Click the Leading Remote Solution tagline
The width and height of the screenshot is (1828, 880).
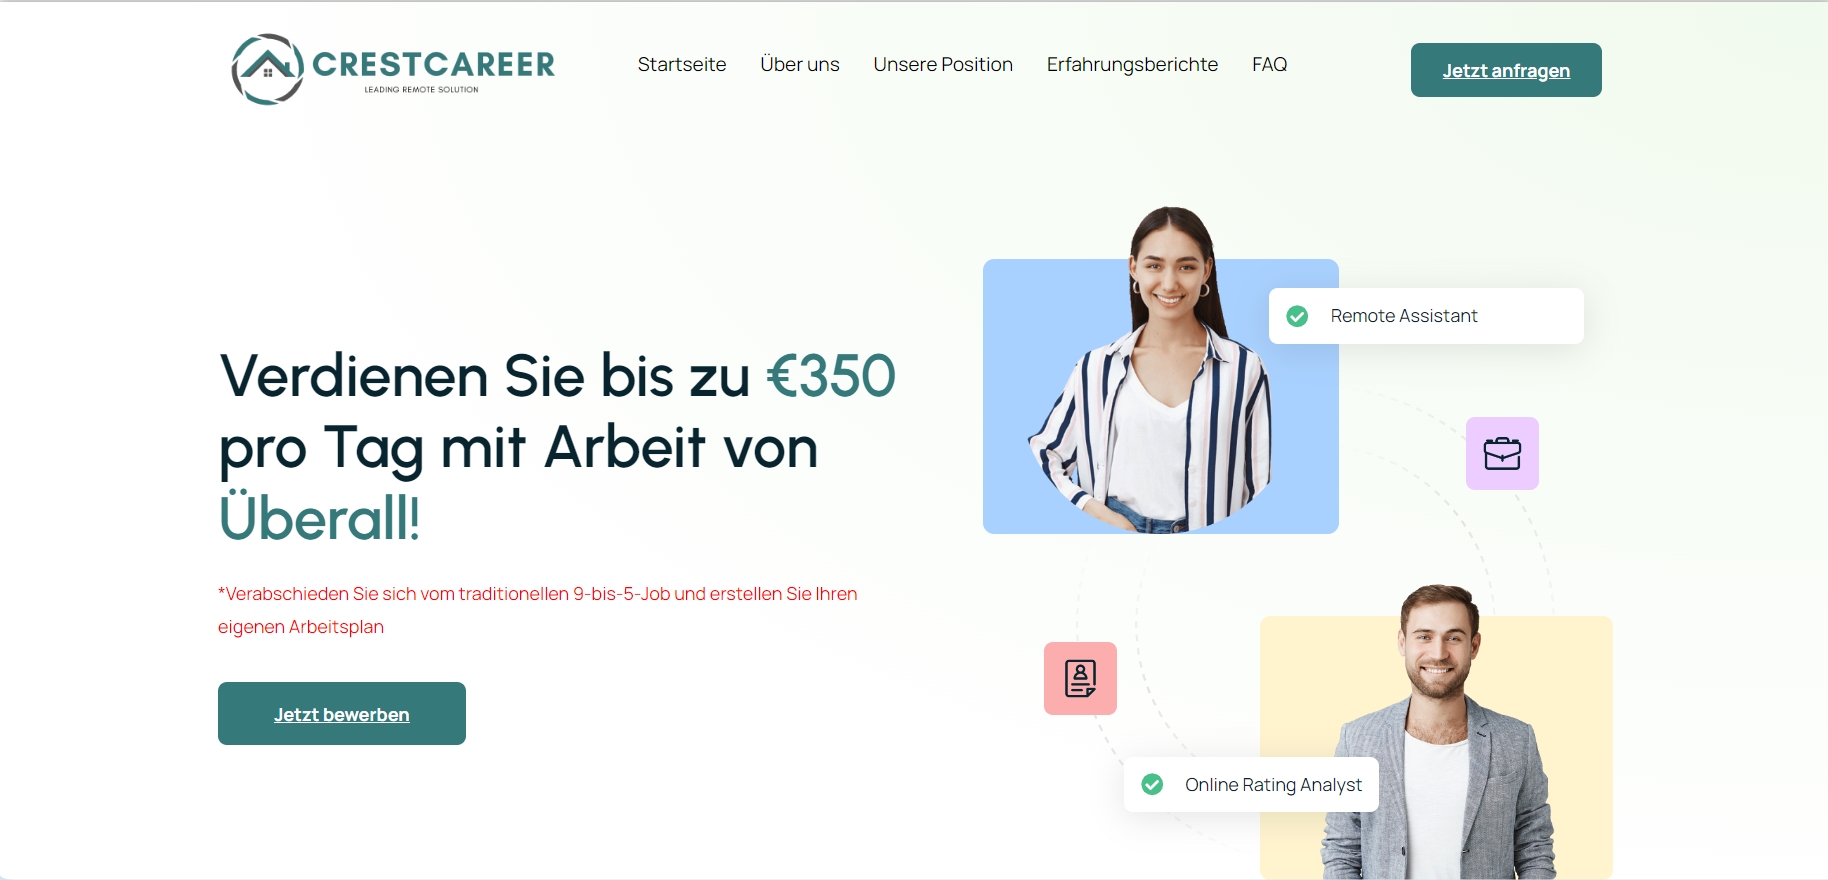pyautogui.click(x=421, y=90)
